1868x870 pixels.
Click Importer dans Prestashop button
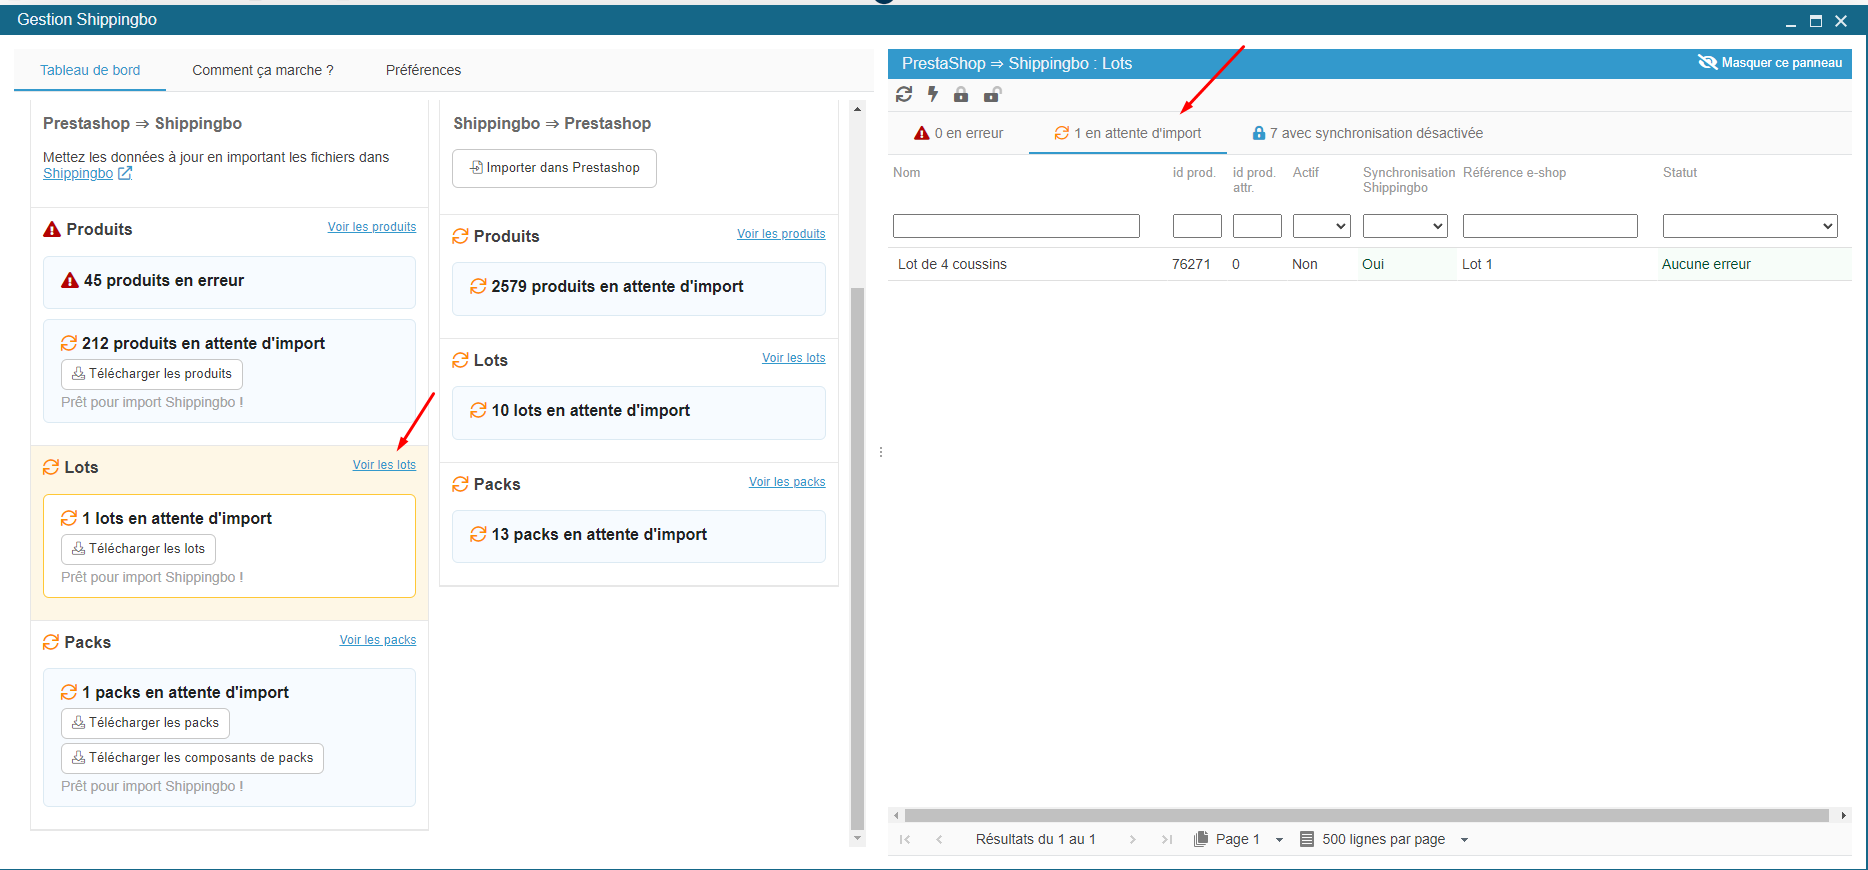coord(555,168)
